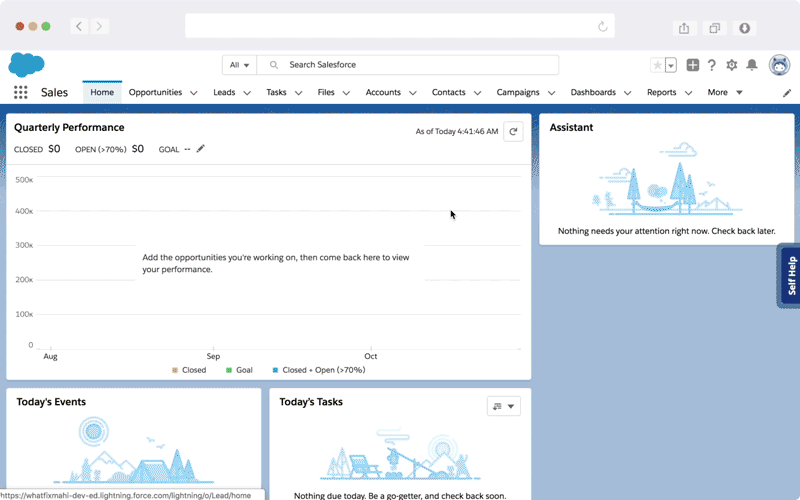Click the browser share icon
This screenshot has height=500, width=800.
[684, 28]
